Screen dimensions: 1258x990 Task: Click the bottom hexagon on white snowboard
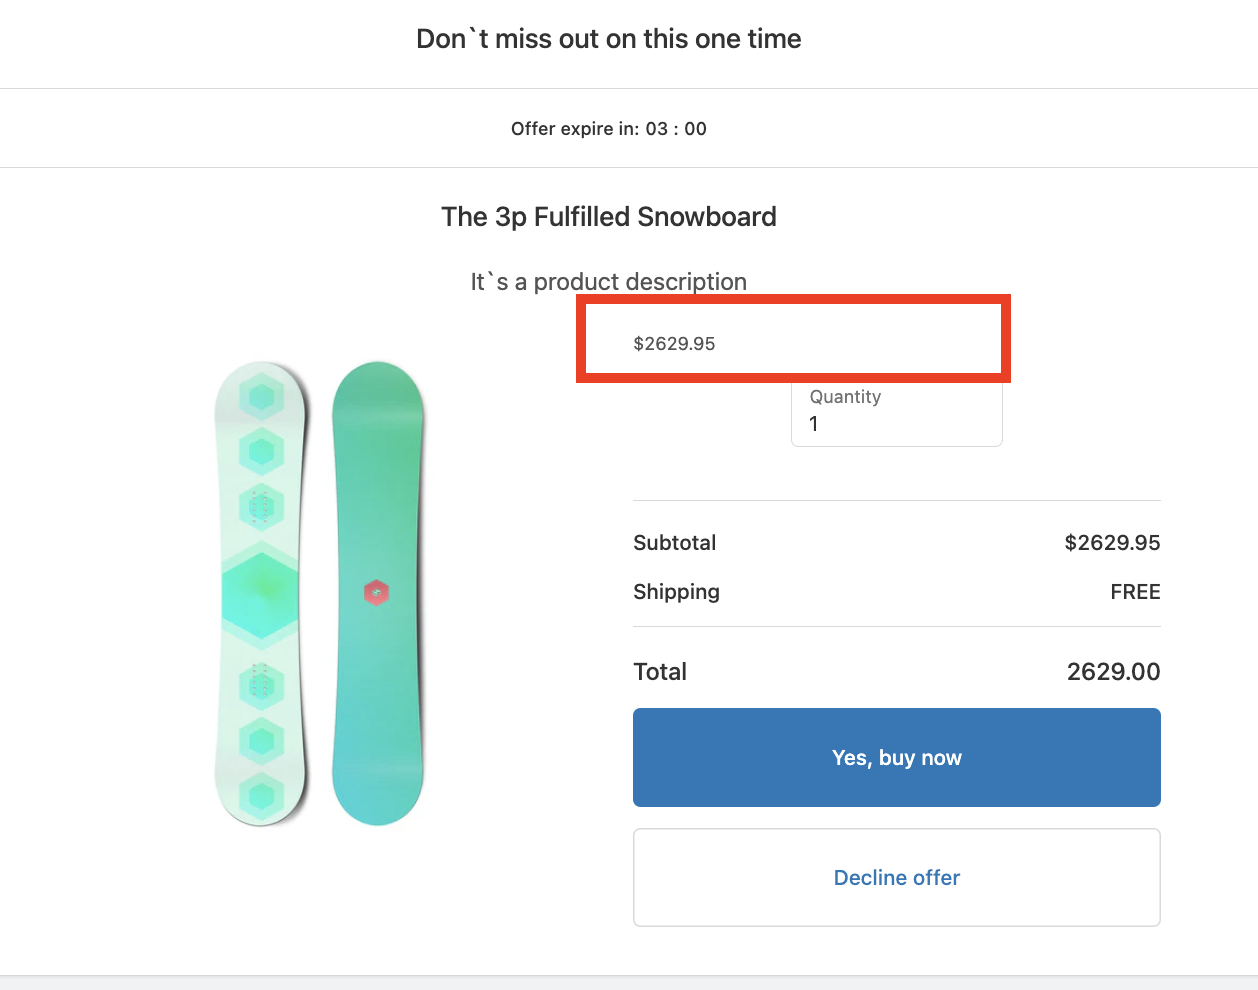coord(261,796)
